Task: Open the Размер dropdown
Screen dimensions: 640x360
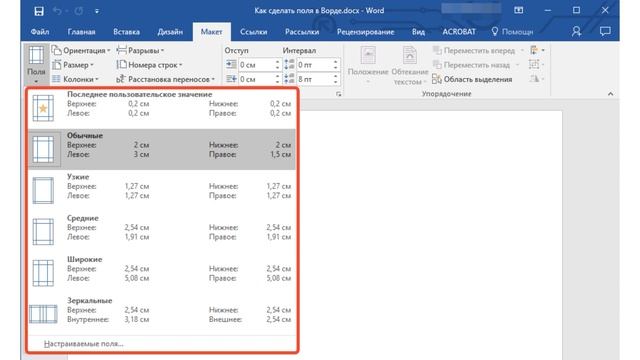Action: 73,65
